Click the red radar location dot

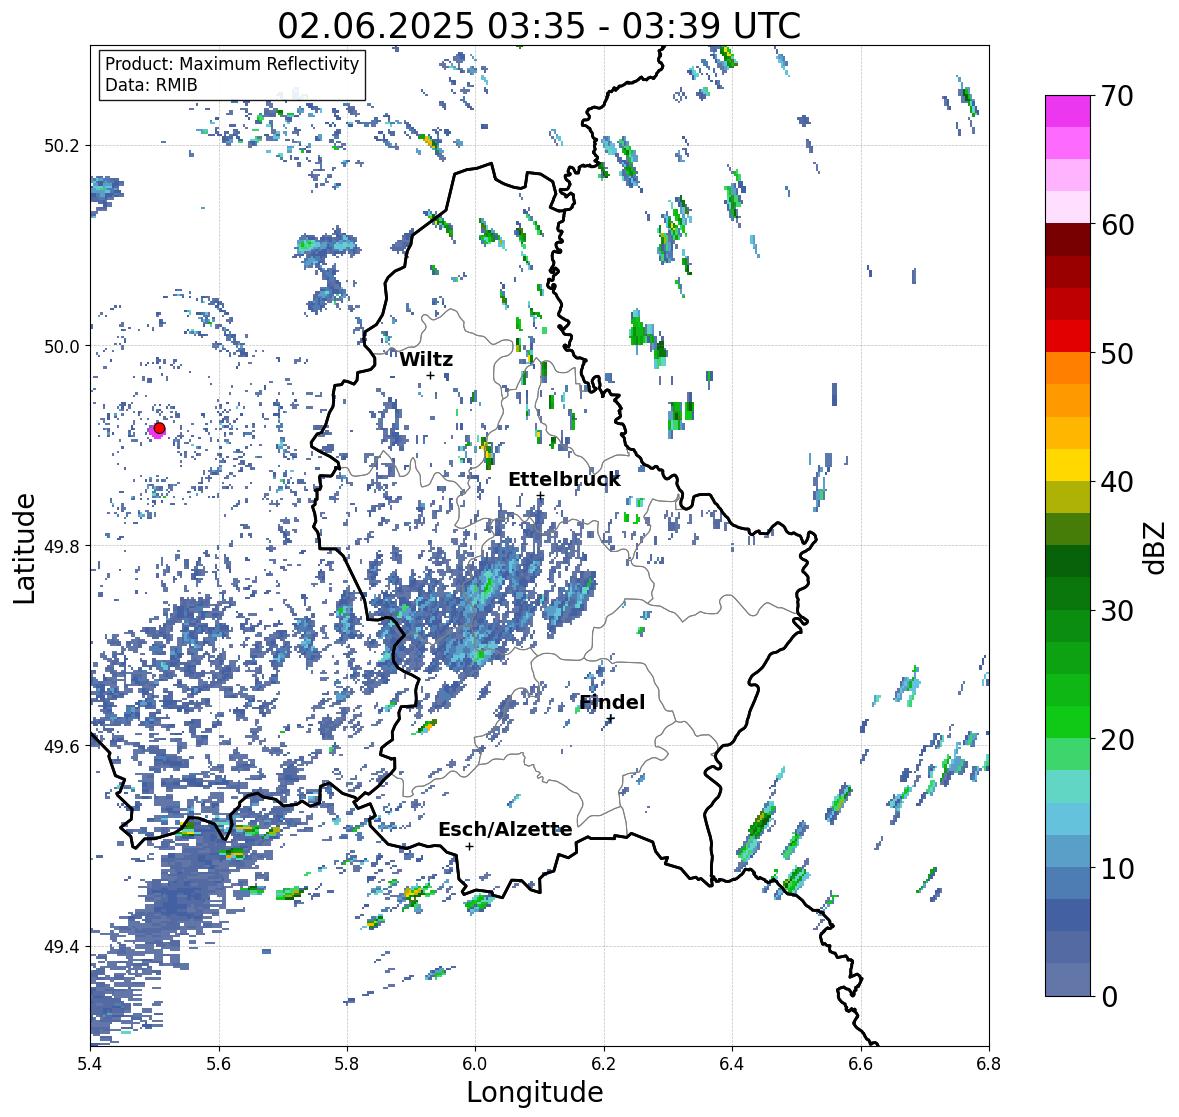pyautogui.click(x=159, y=428)
